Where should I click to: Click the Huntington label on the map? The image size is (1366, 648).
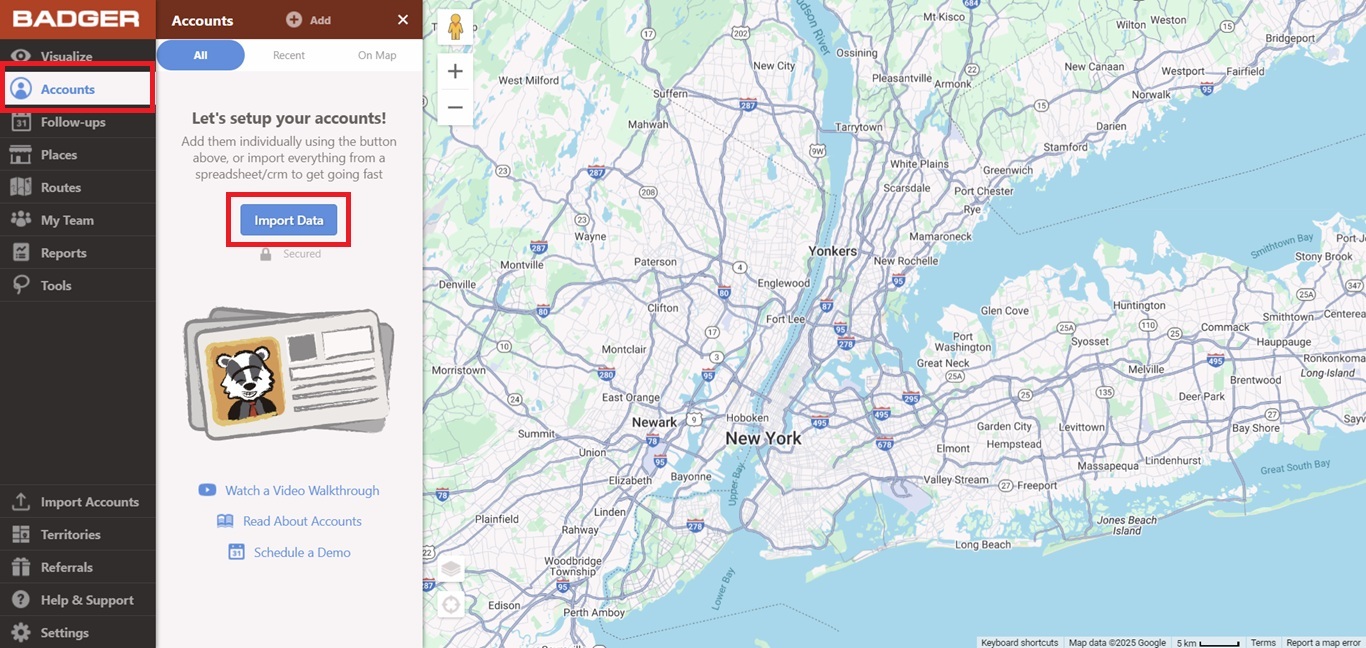pos(1139,305)
